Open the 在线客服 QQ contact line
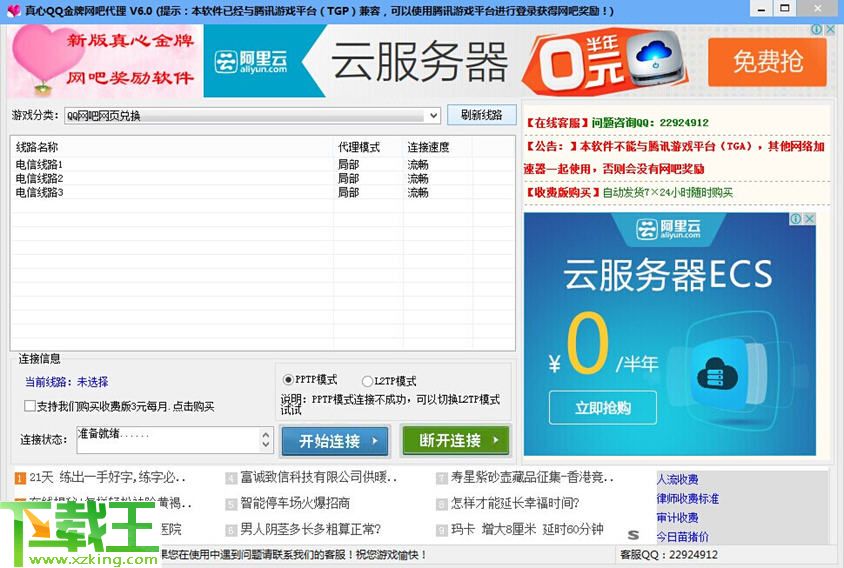The width and height of the screenshot is (844, 568). tap(616, 123)
